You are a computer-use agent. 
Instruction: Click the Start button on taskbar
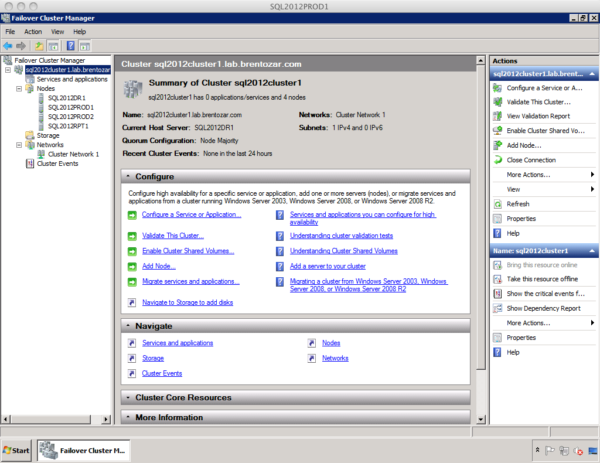(16, 451)
